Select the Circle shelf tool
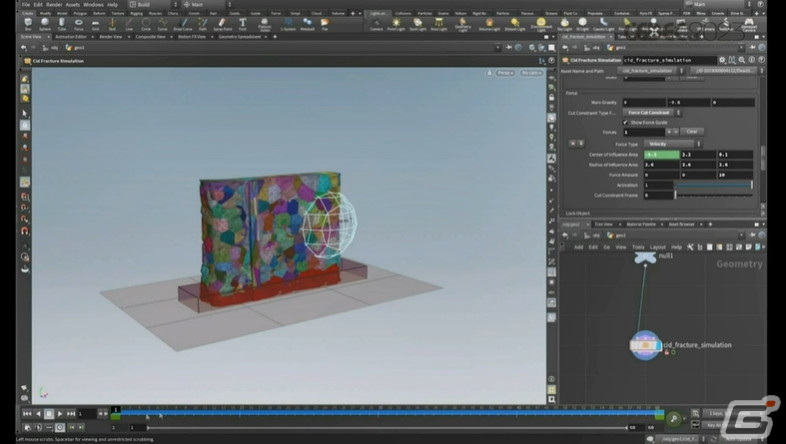The height and width of the screenshot is (444, 786). 146,24
